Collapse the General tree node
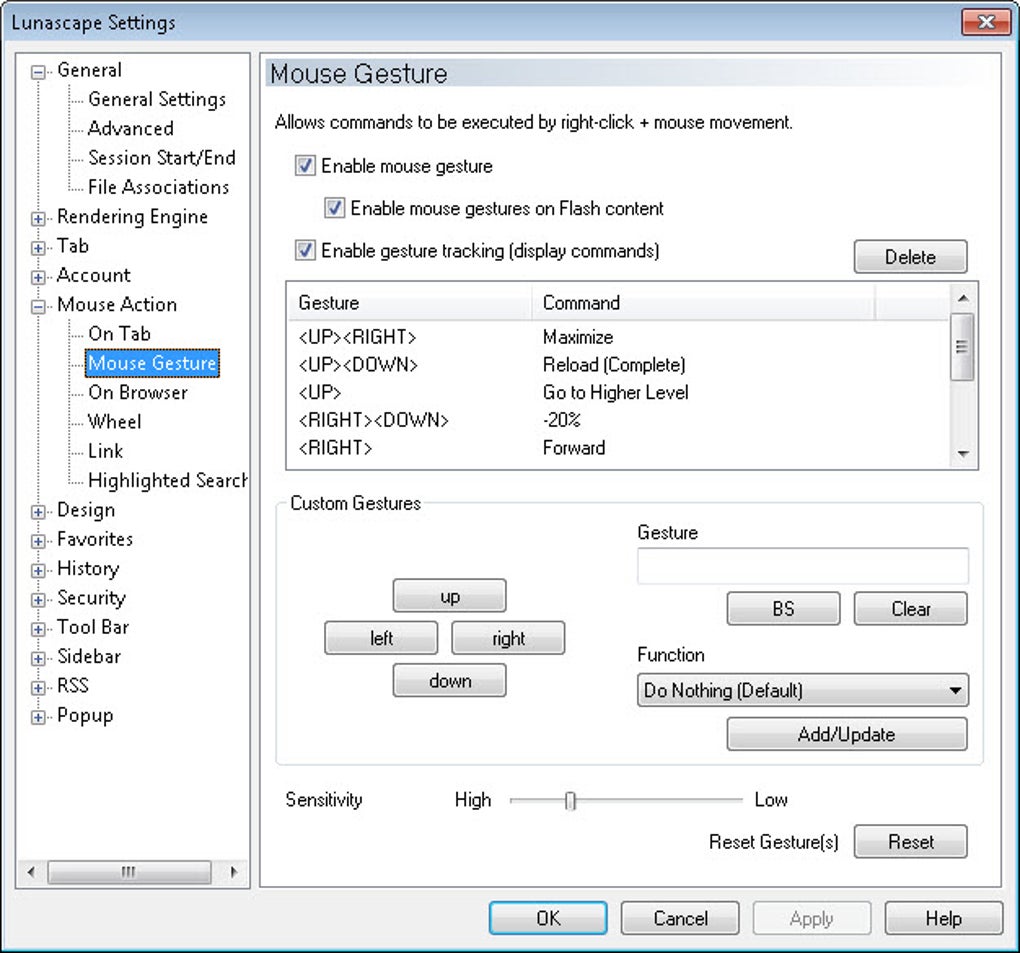 click(x=38, y=72)
